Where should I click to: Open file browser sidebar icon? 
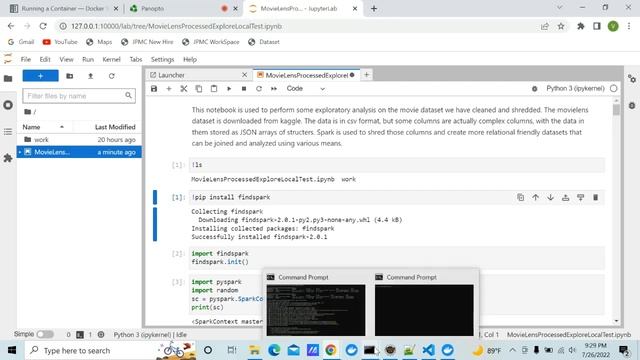tap(8, 78)
